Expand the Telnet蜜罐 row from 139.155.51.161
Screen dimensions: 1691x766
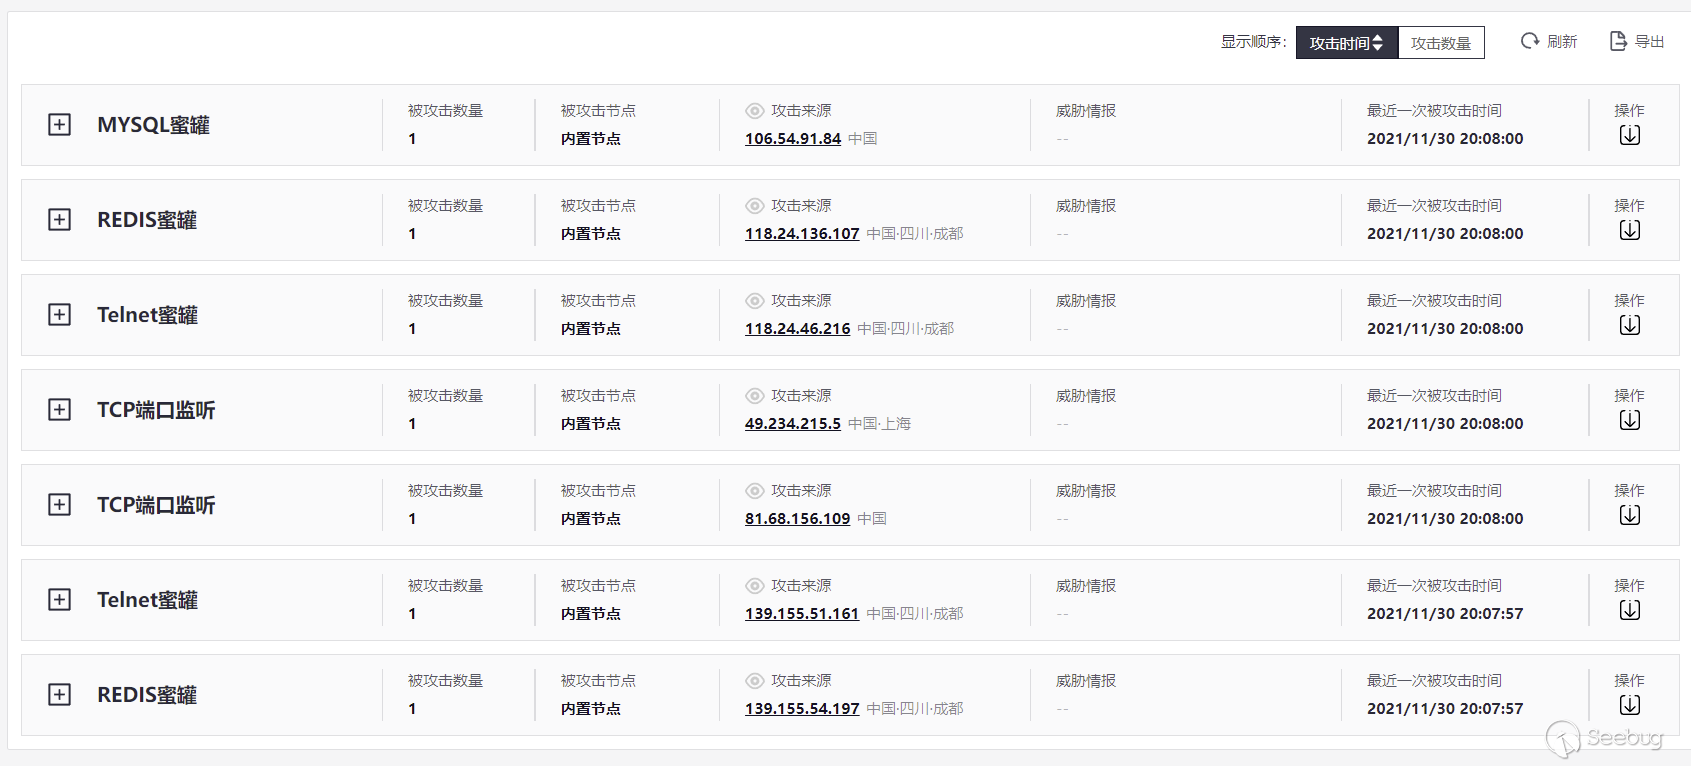(60, 600)
